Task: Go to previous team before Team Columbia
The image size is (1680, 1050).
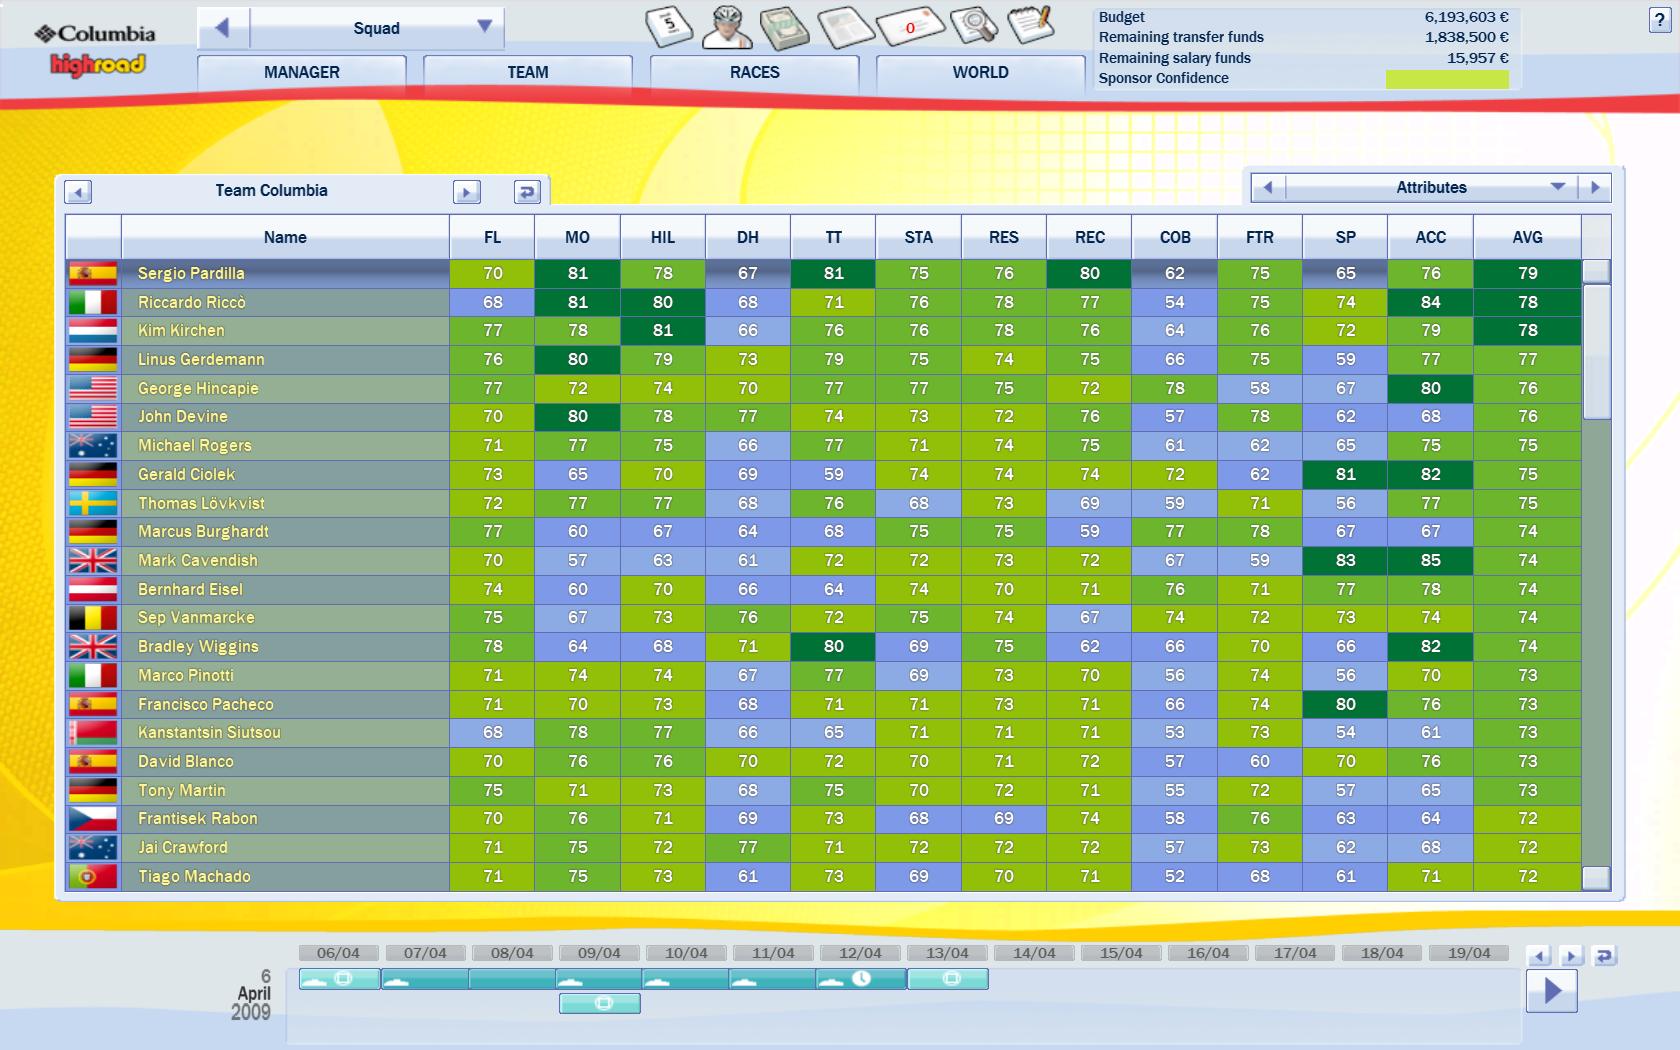Action: click(x=78, y=191)
